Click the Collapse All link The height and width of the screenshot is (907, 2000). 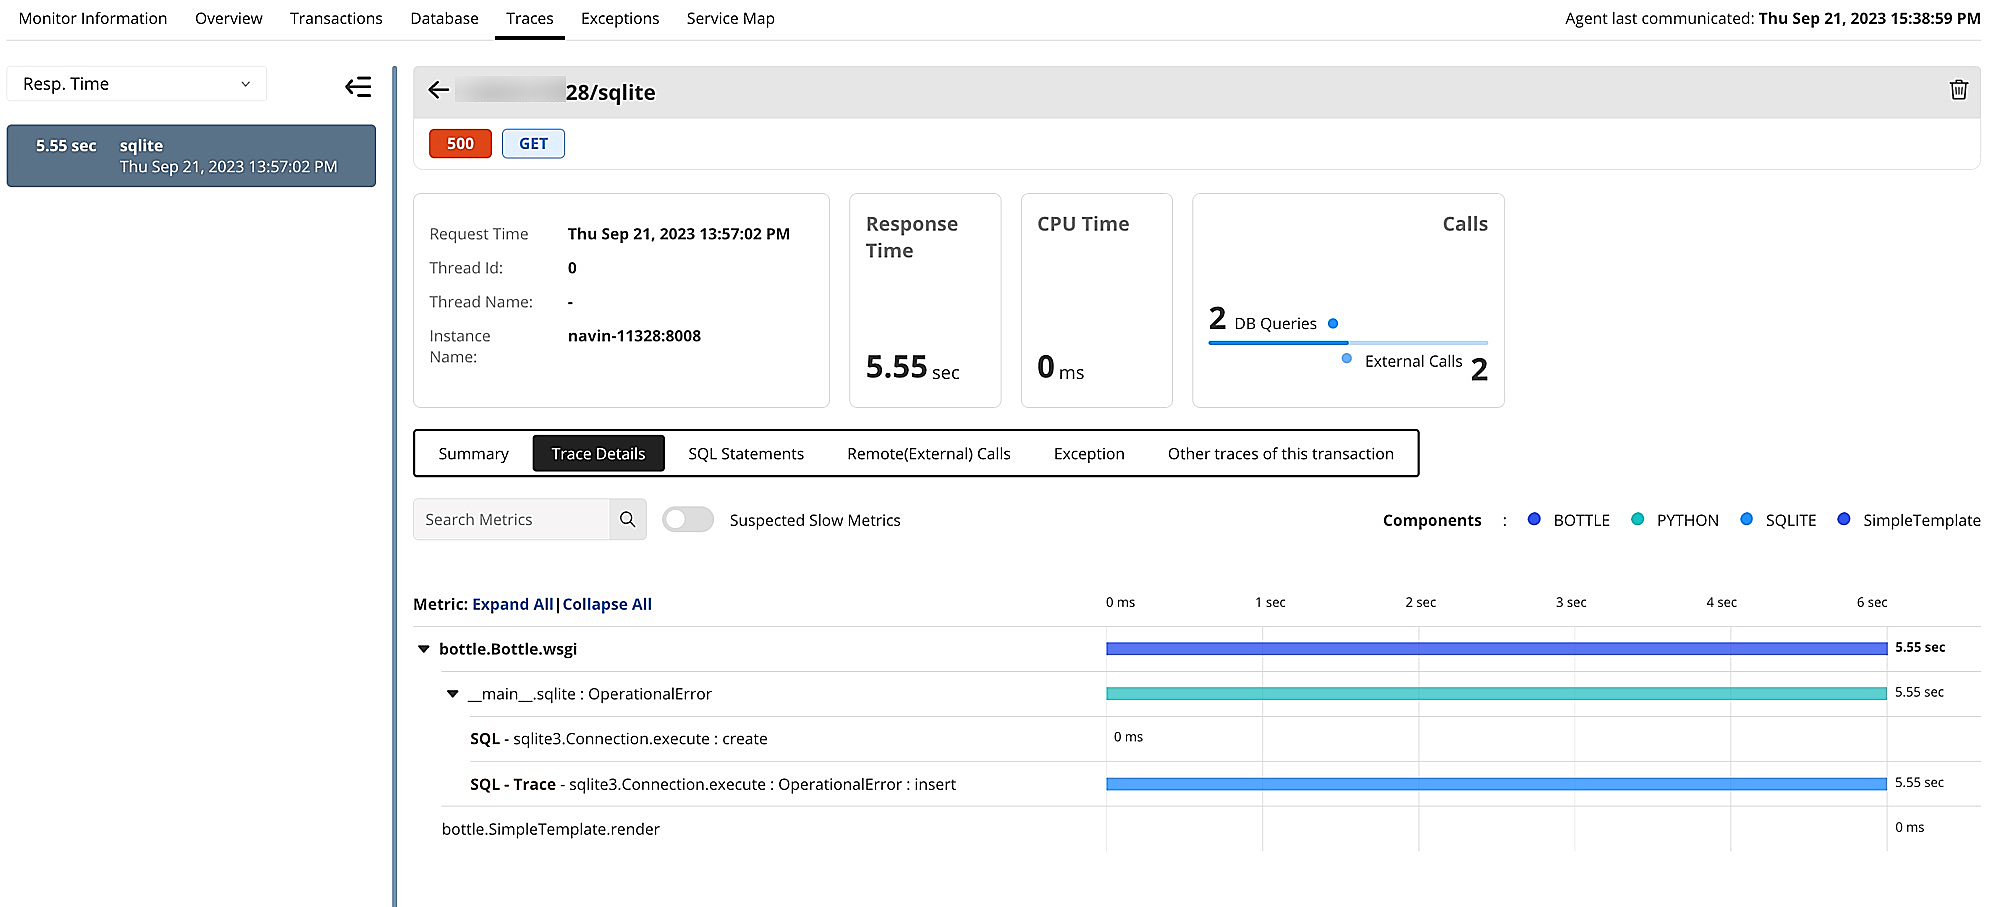coord(606,604)
